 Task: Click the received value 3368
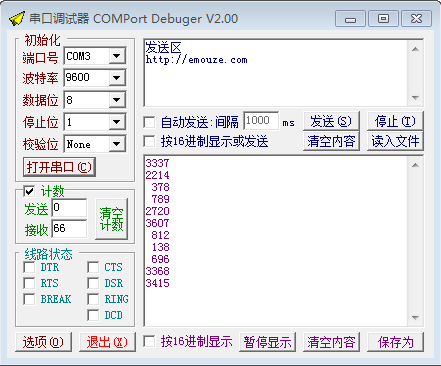point(157,271)
